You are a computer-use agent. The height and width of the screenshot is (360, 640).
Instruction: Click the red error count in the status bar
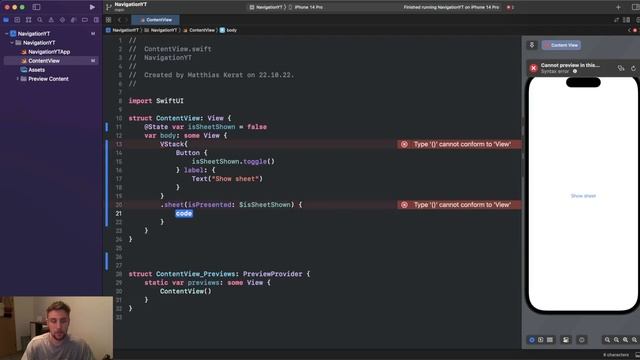(x=510, y=7)
